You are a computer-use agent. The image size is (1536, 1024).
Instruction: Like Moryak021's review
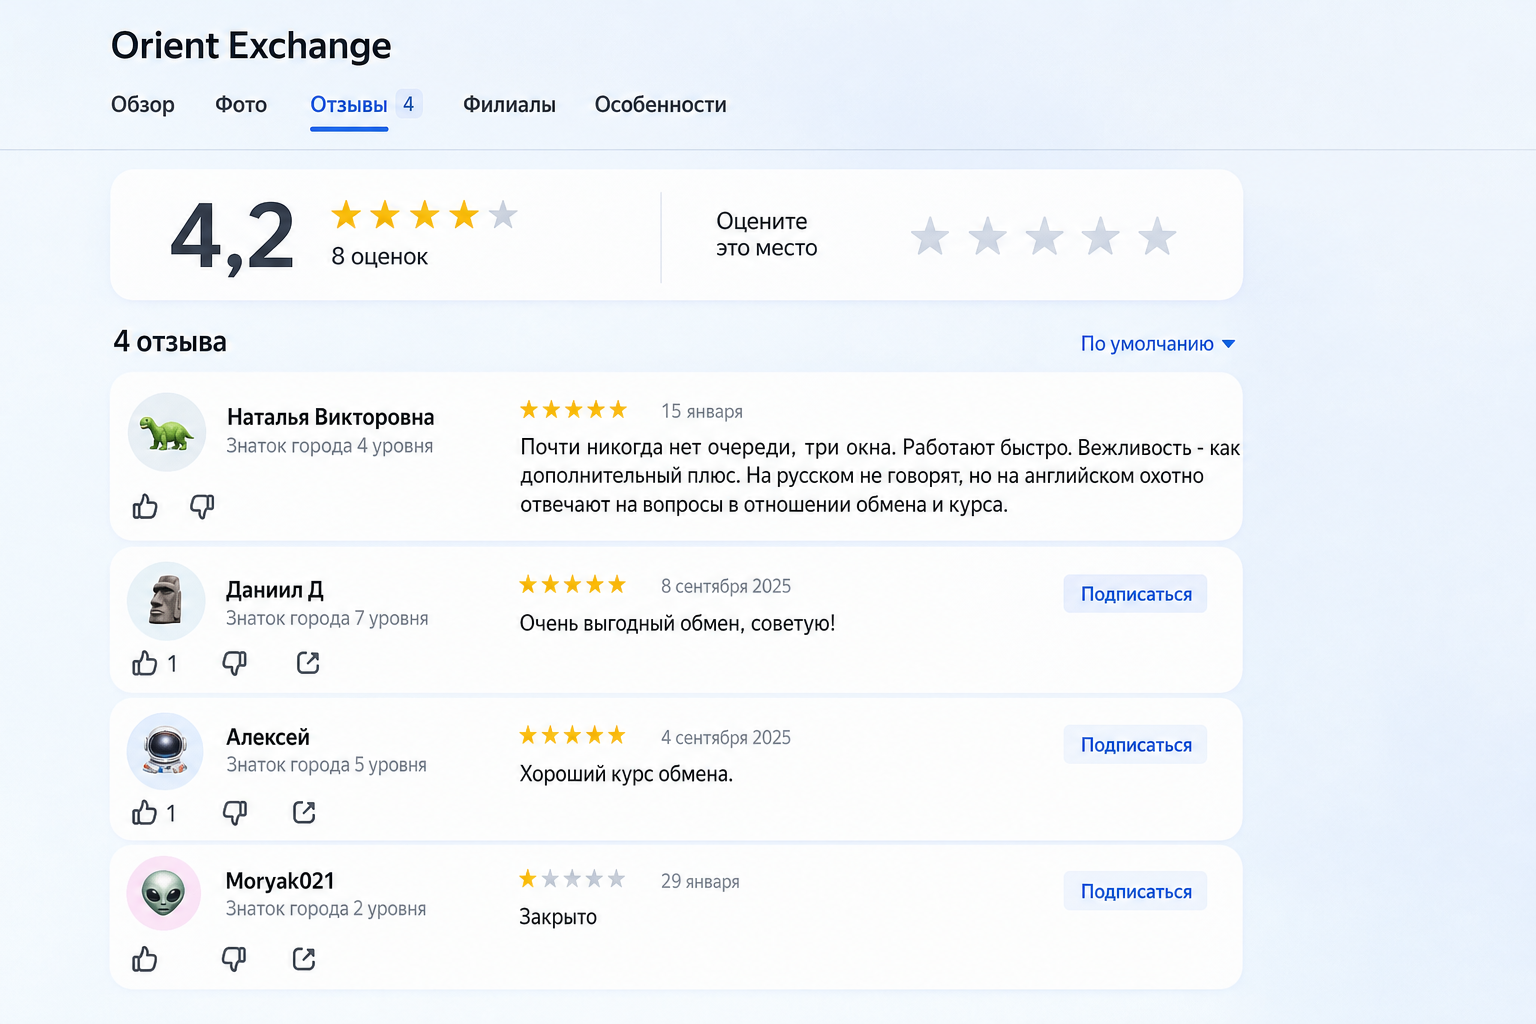pos(145,960)
